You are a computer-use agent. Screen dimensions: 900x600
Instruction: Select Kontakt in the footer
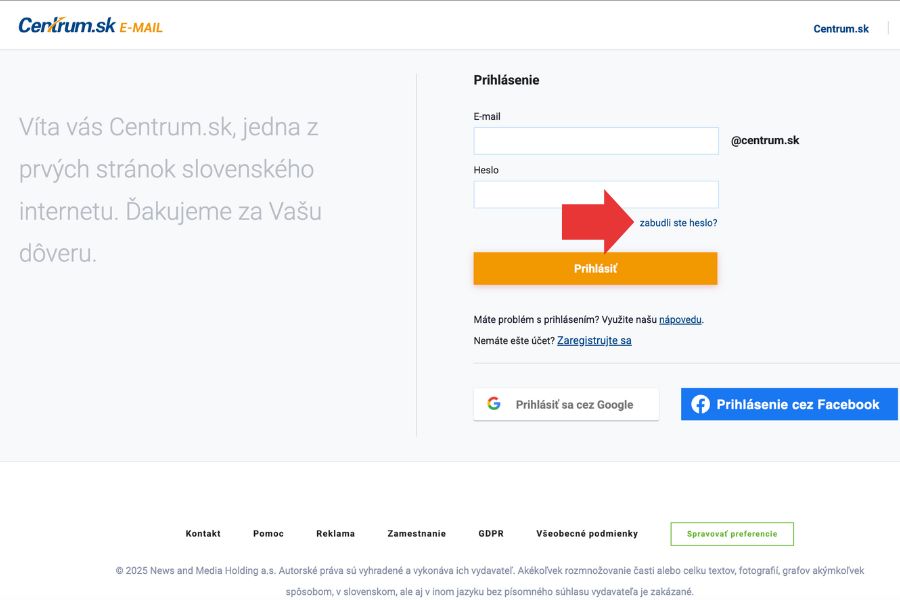203,534
